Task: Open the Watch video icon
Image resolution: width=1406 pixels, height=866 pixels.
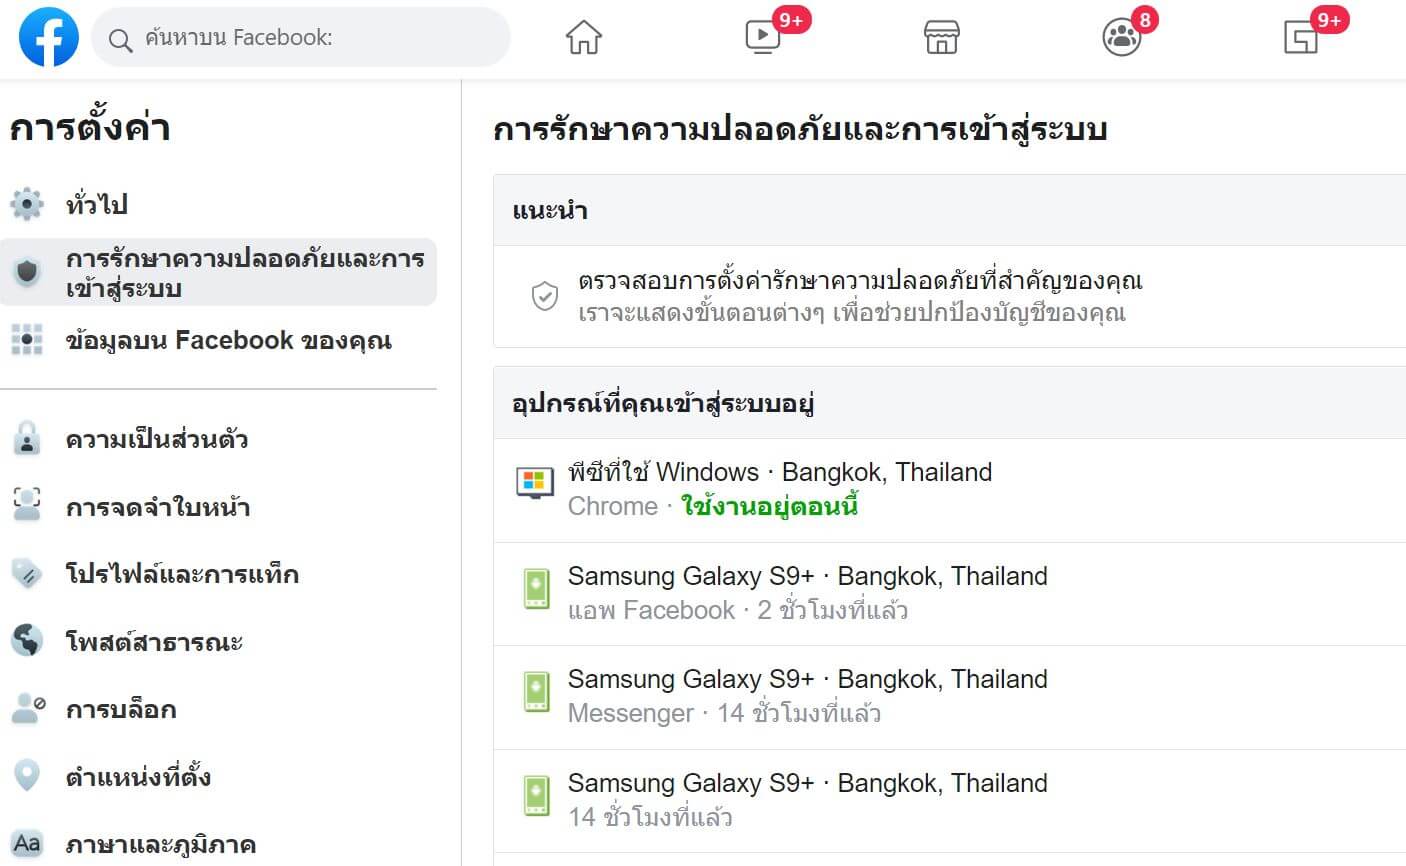Action: tap(763, 38)
